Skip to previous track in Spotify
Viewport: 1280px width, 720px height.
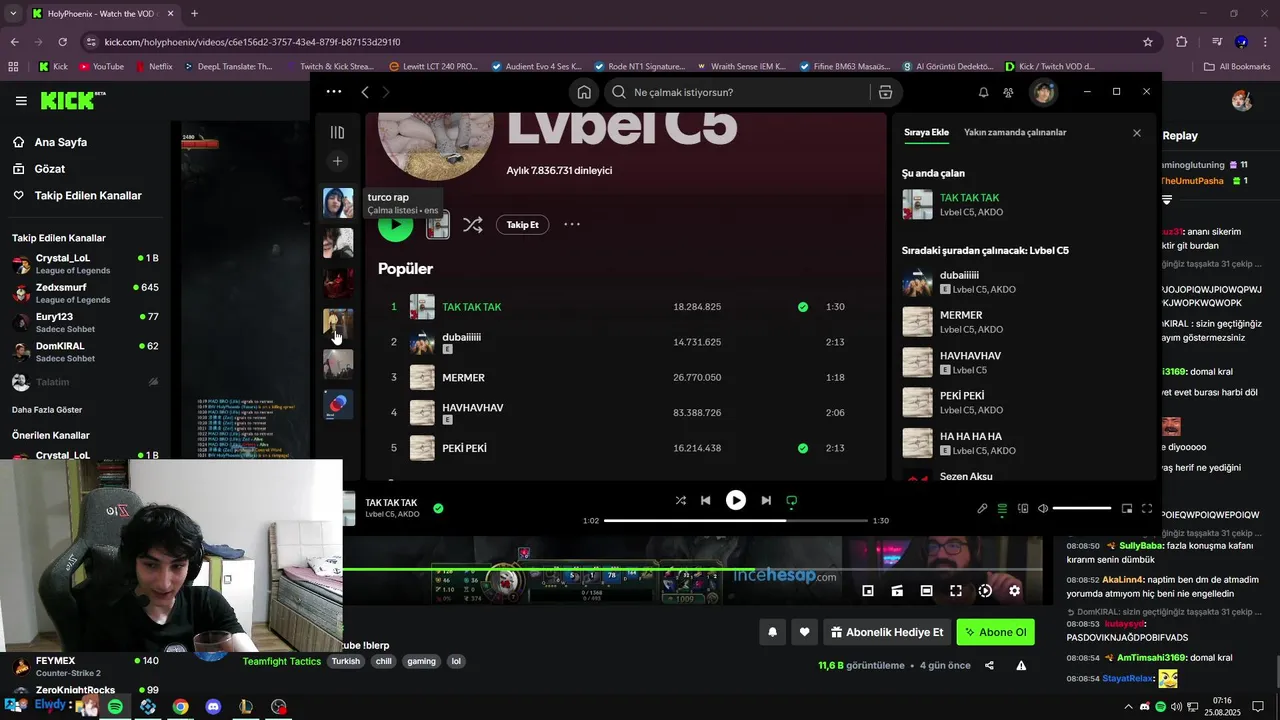[706, 500]
